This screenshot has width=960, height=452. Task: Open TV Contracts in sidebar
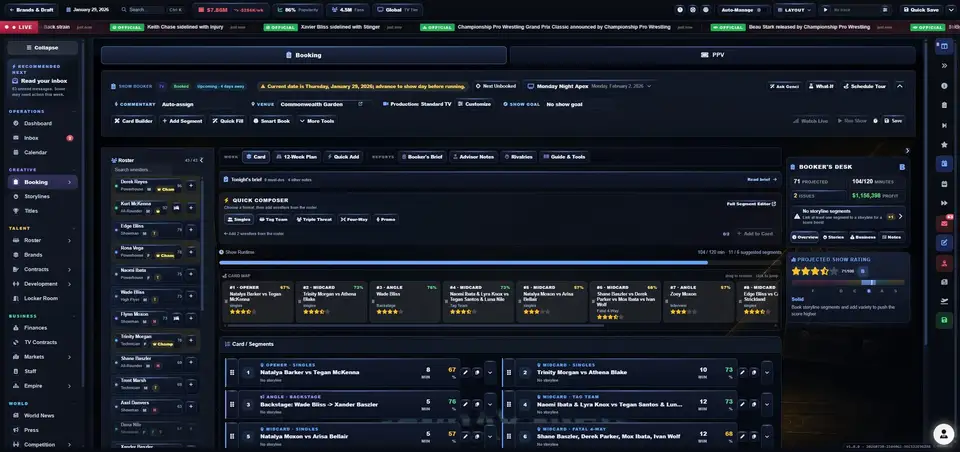coord(42,342)
